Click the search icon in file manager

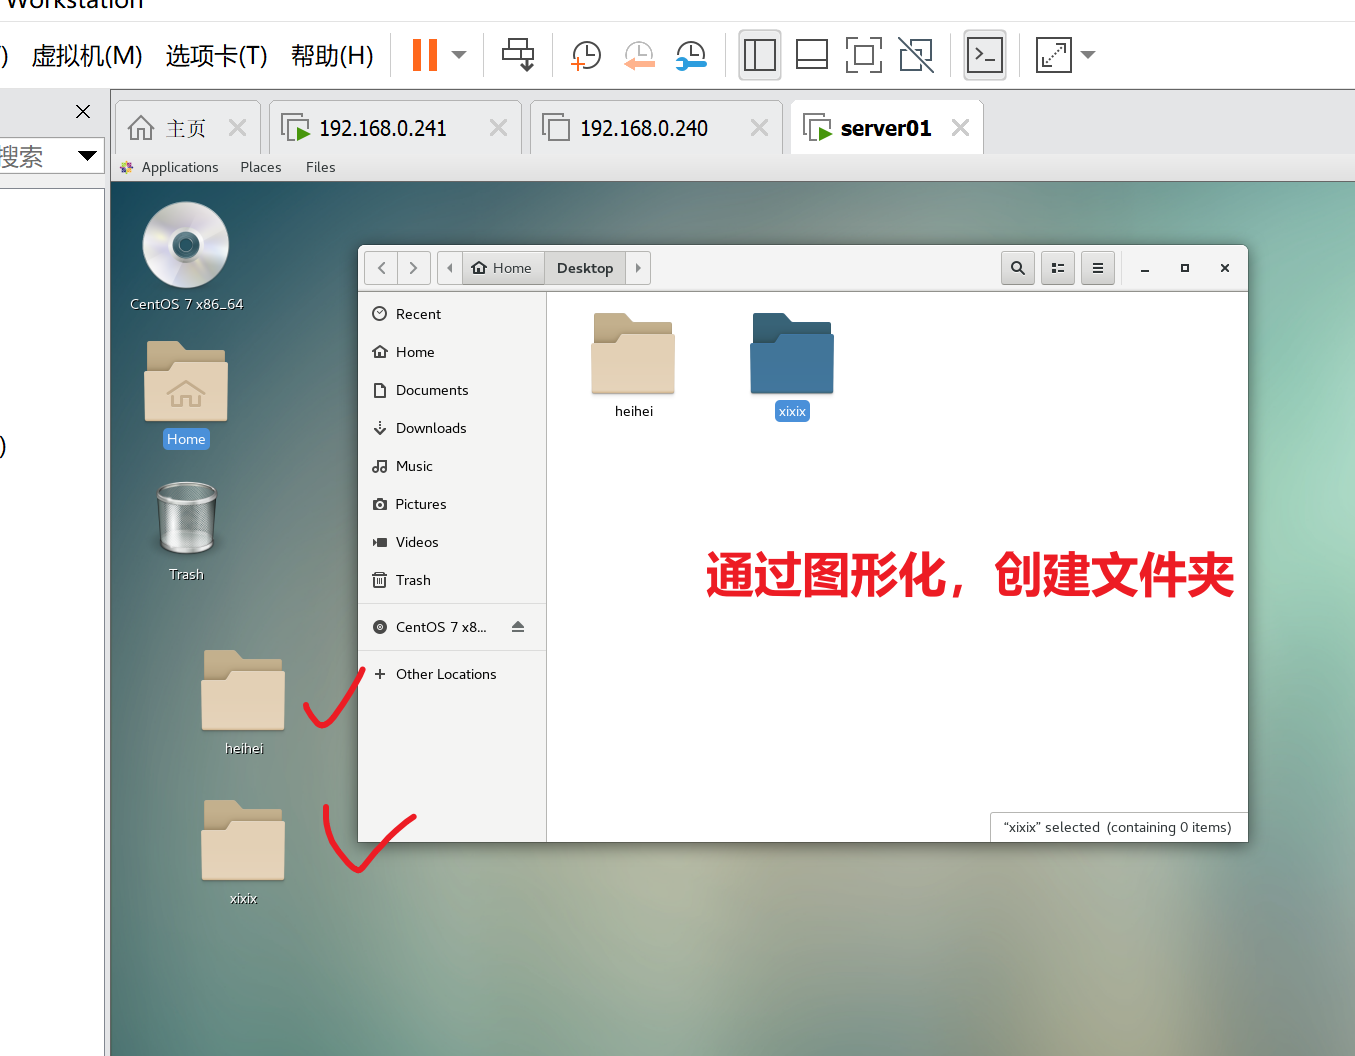click(x=1017, y=268)
